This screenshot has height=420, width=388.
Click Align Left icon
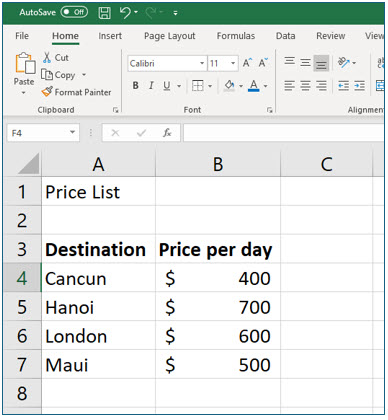(289, 86)
